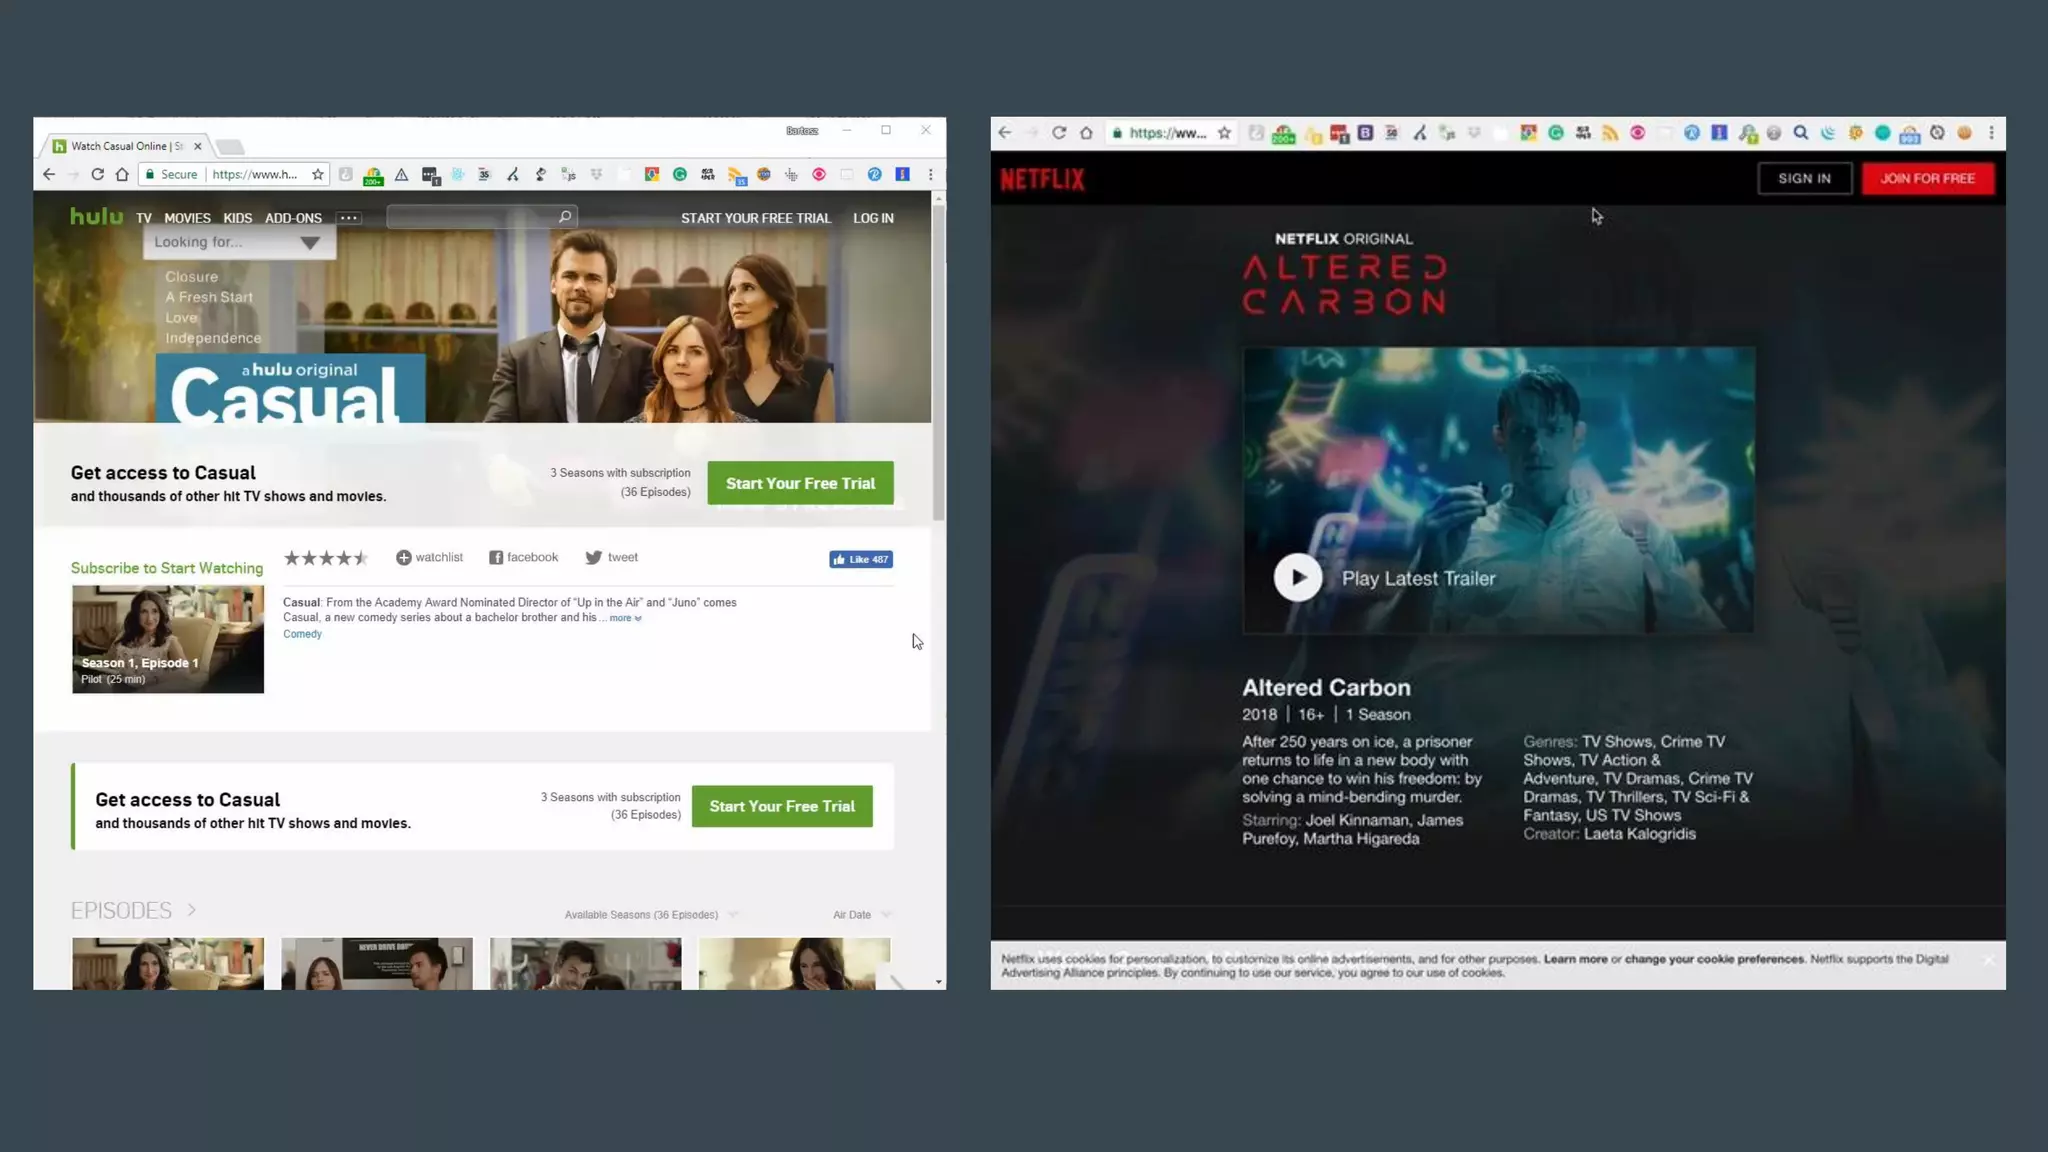
Task: Reload the Hulu page in left browser
Action: coord(97,174)
